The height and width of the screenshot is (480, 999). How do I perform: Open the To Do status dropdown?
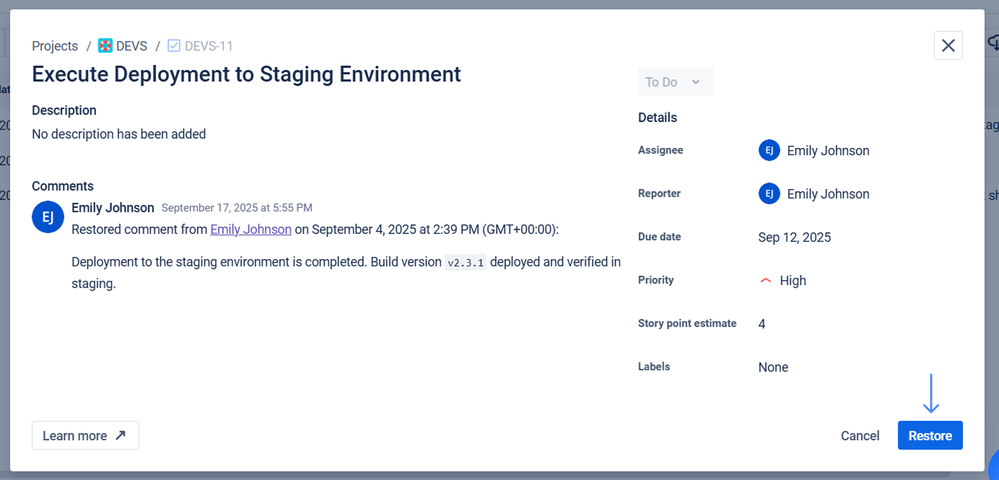click(675, 82)
